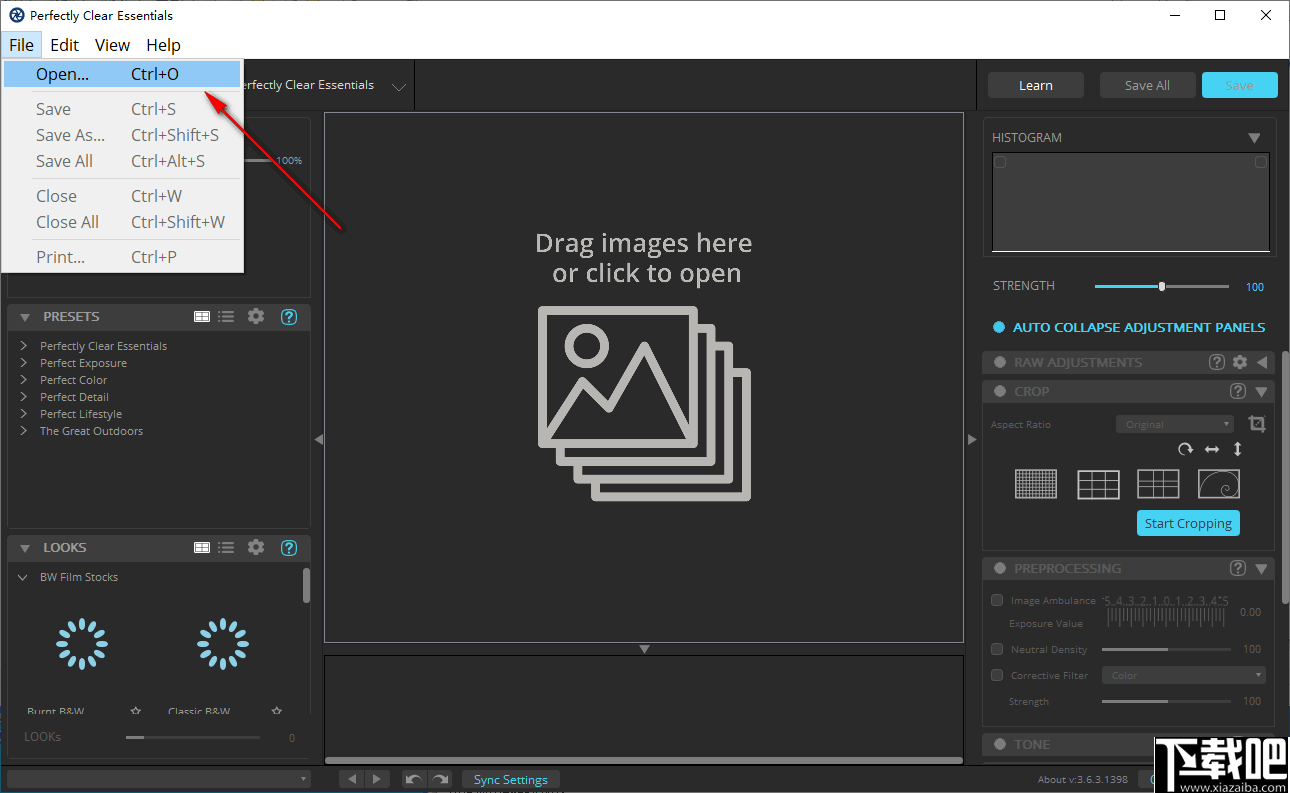Switch Looks panel to grid view

pyautogui.click(x=202, y=547)
